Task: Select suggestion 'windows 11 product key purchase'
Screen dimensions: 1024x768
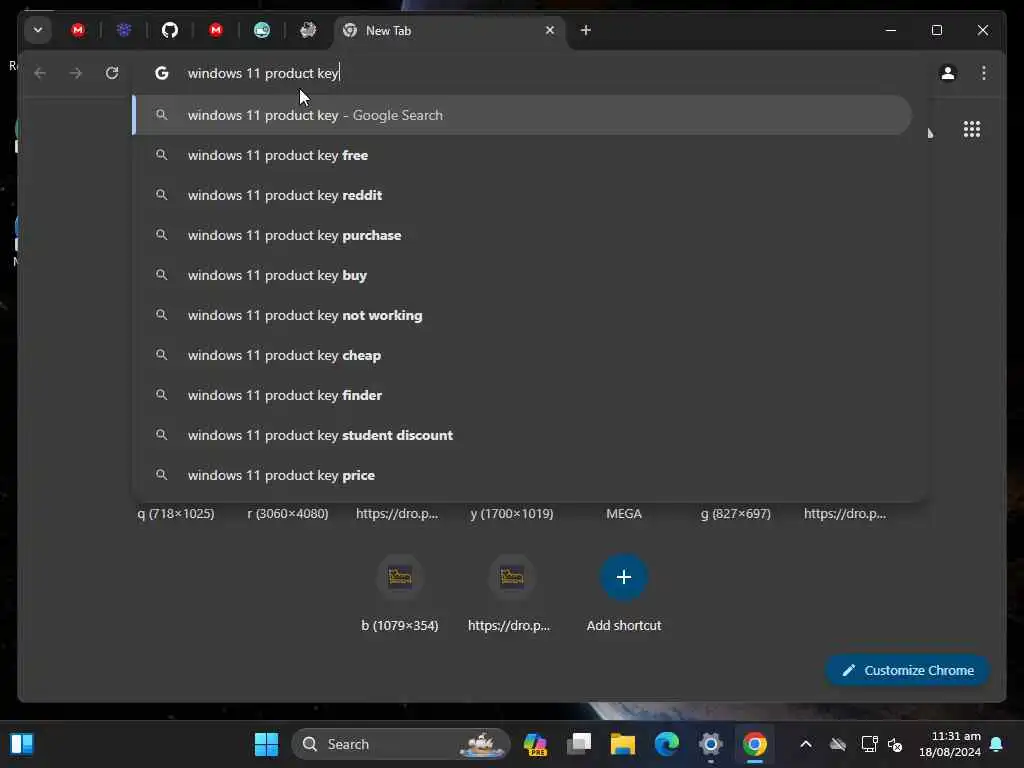Action: (522, 235)
